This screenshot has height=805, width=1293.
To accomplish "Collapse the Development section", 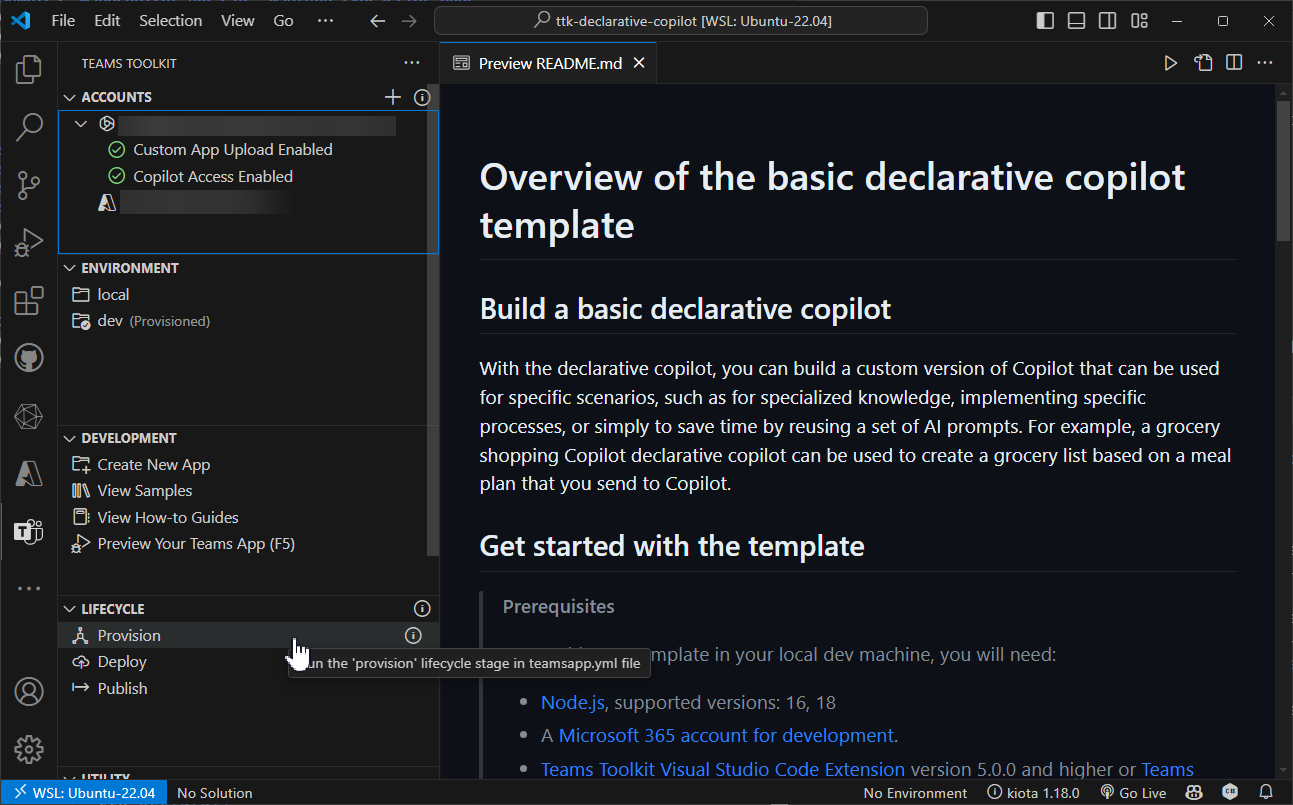I will pos(70,438).
